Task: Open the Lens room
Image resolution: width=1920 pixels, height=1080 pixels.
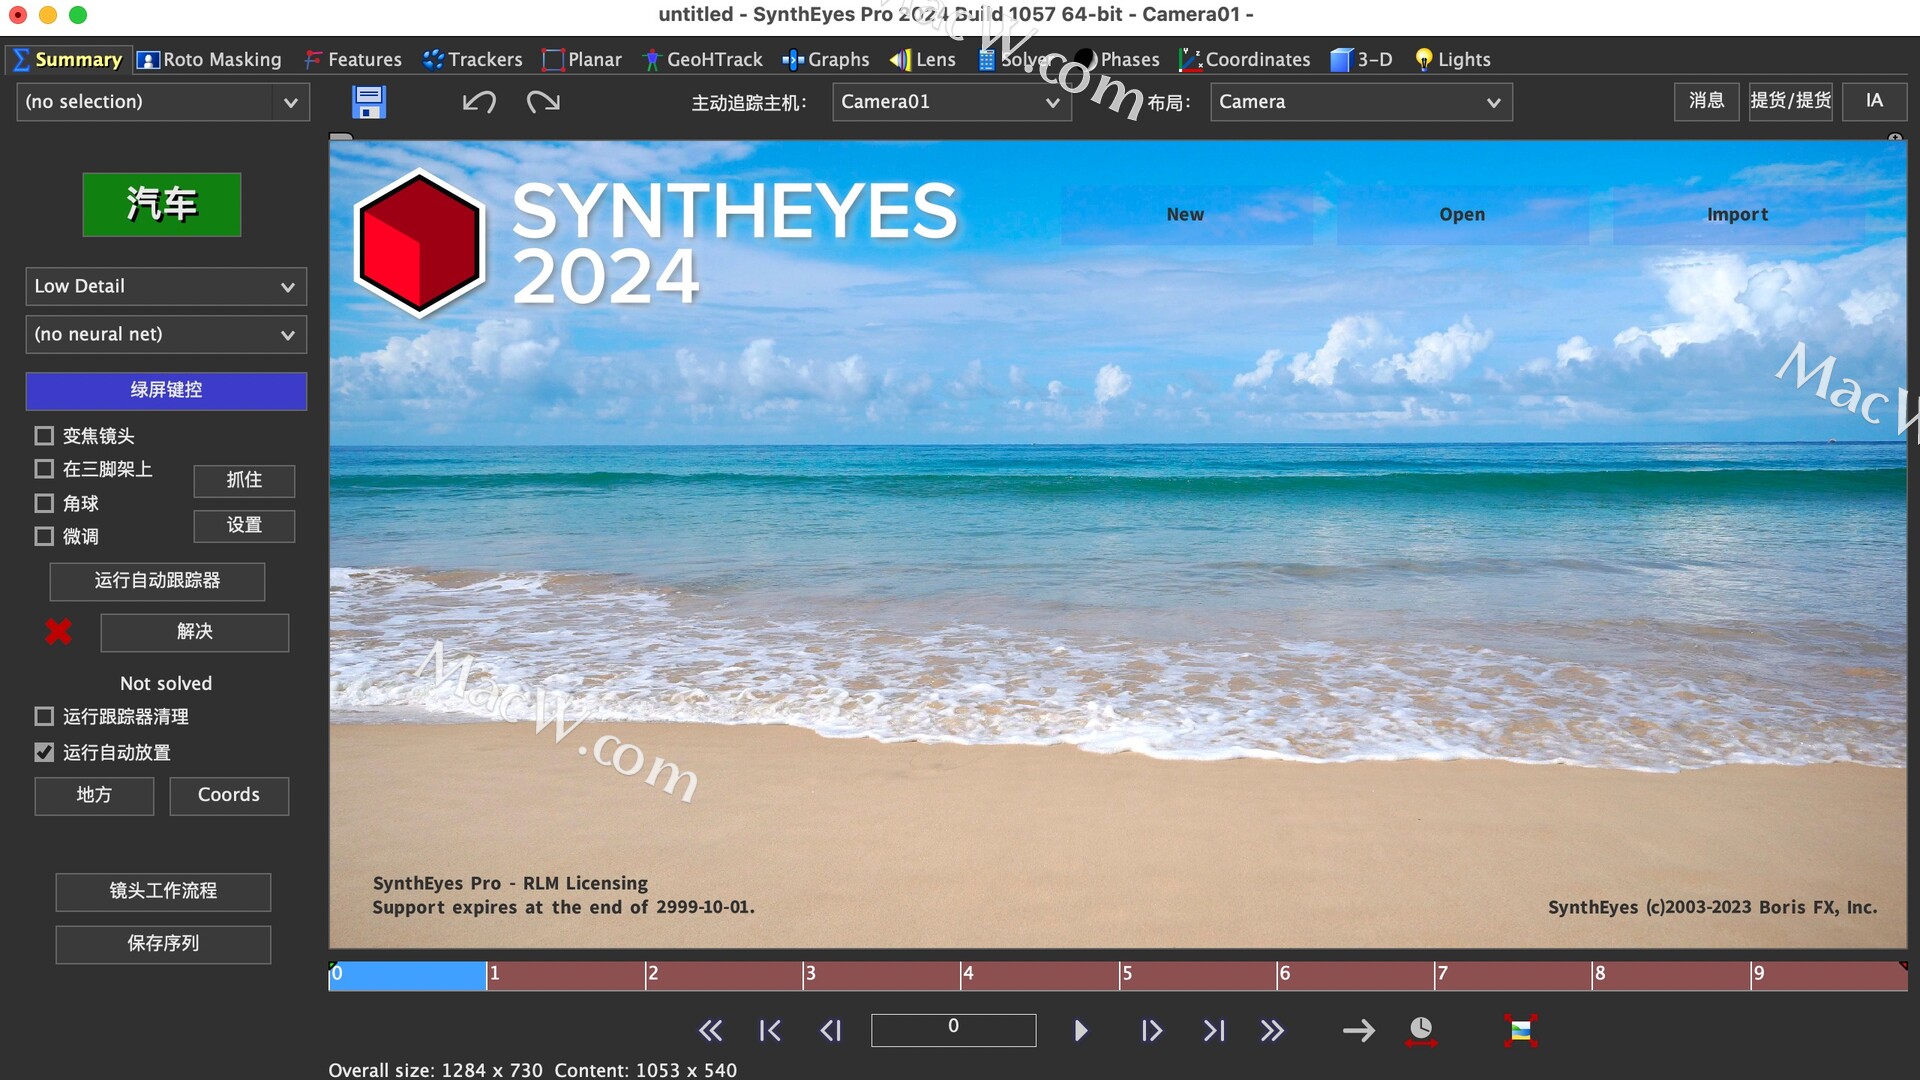Action: pyautogui.click(x=922, y=60)
